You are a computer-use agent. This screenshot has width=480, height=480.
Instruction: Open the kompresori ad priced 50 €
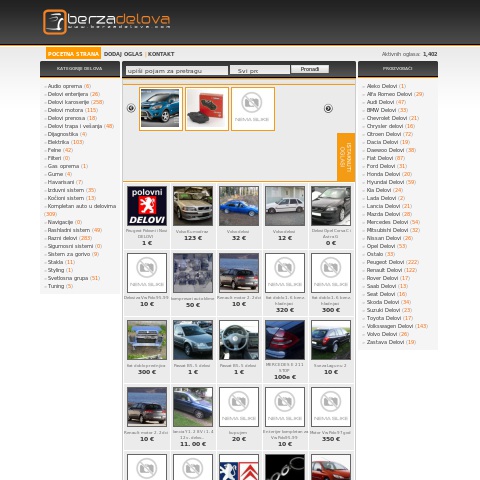[x=193, y=273]
